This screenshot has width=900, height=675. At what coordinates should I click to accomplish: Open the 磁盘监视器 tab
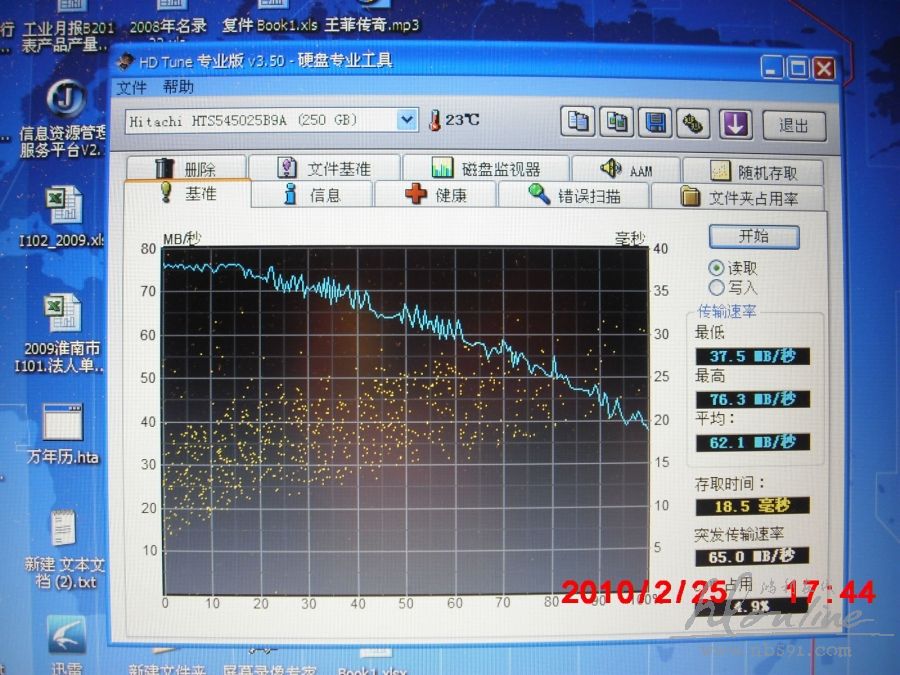click(x=486, y=169)
